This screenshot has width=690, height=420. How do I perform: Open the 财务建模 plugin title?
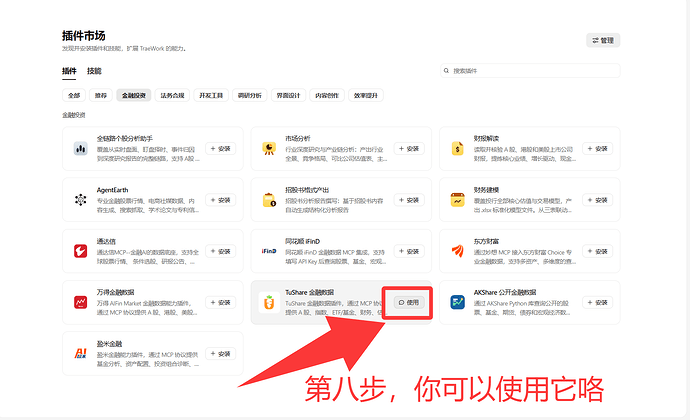click(486, 190)
